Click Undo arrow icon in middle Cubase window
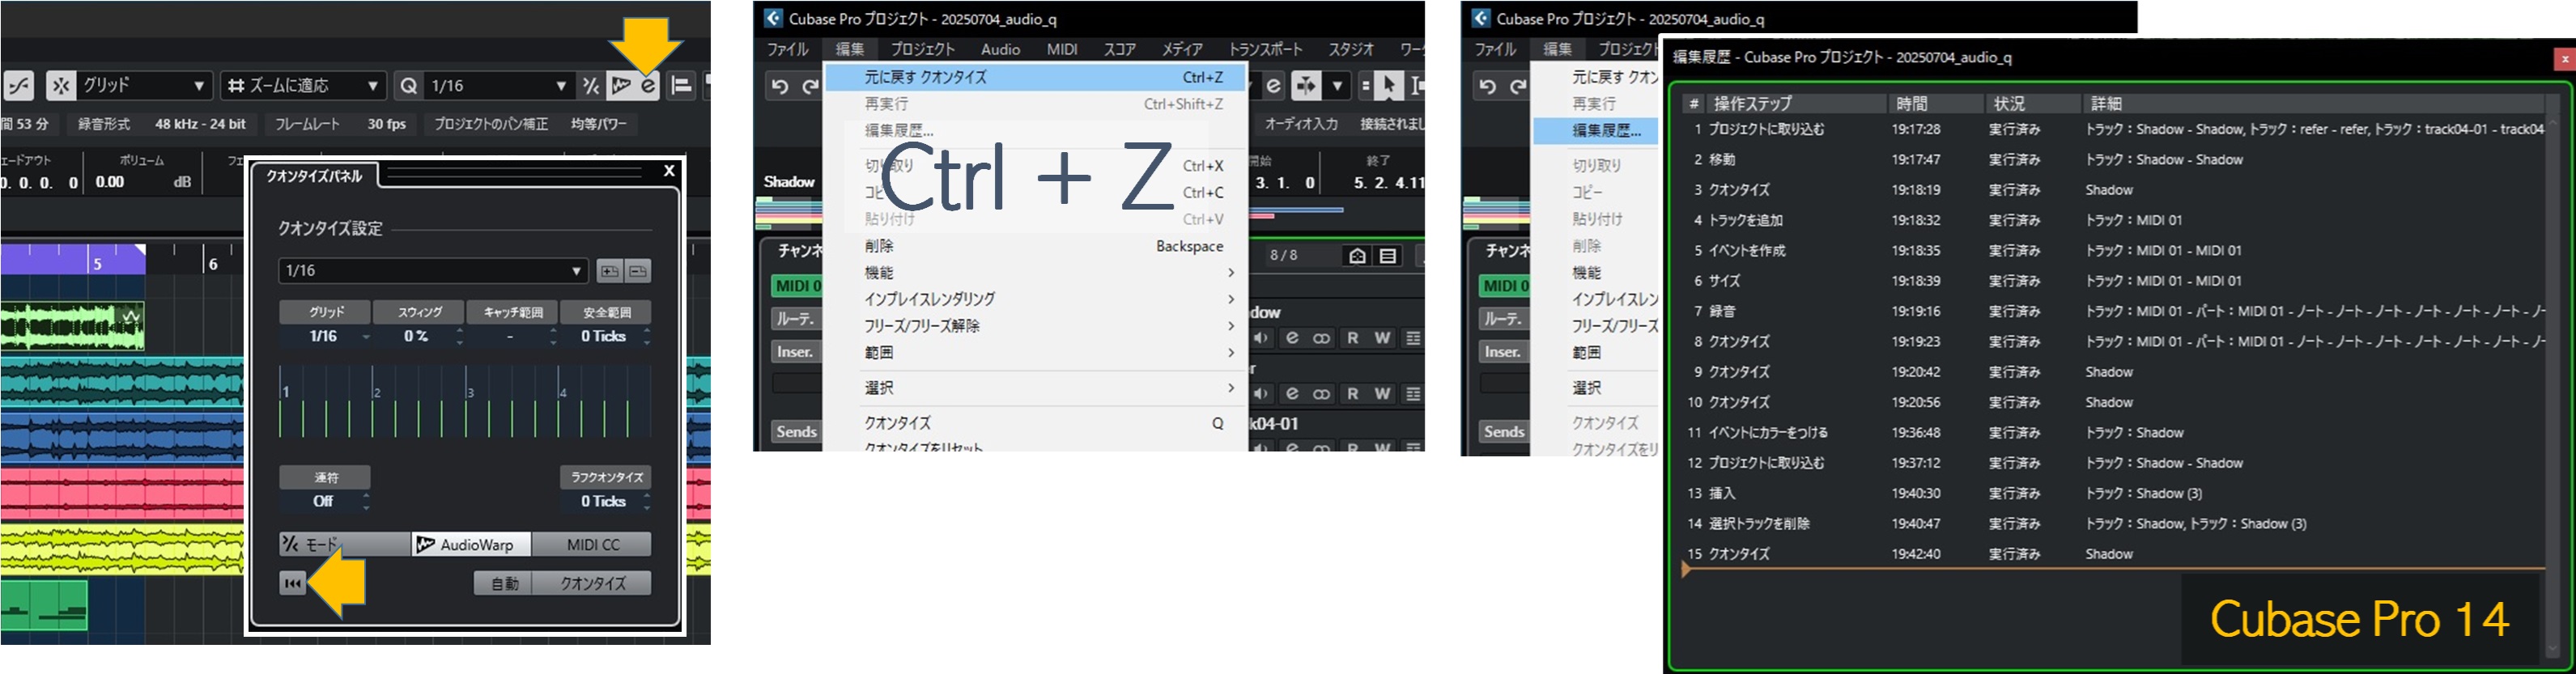2576x674 pixels. [780, 86]
